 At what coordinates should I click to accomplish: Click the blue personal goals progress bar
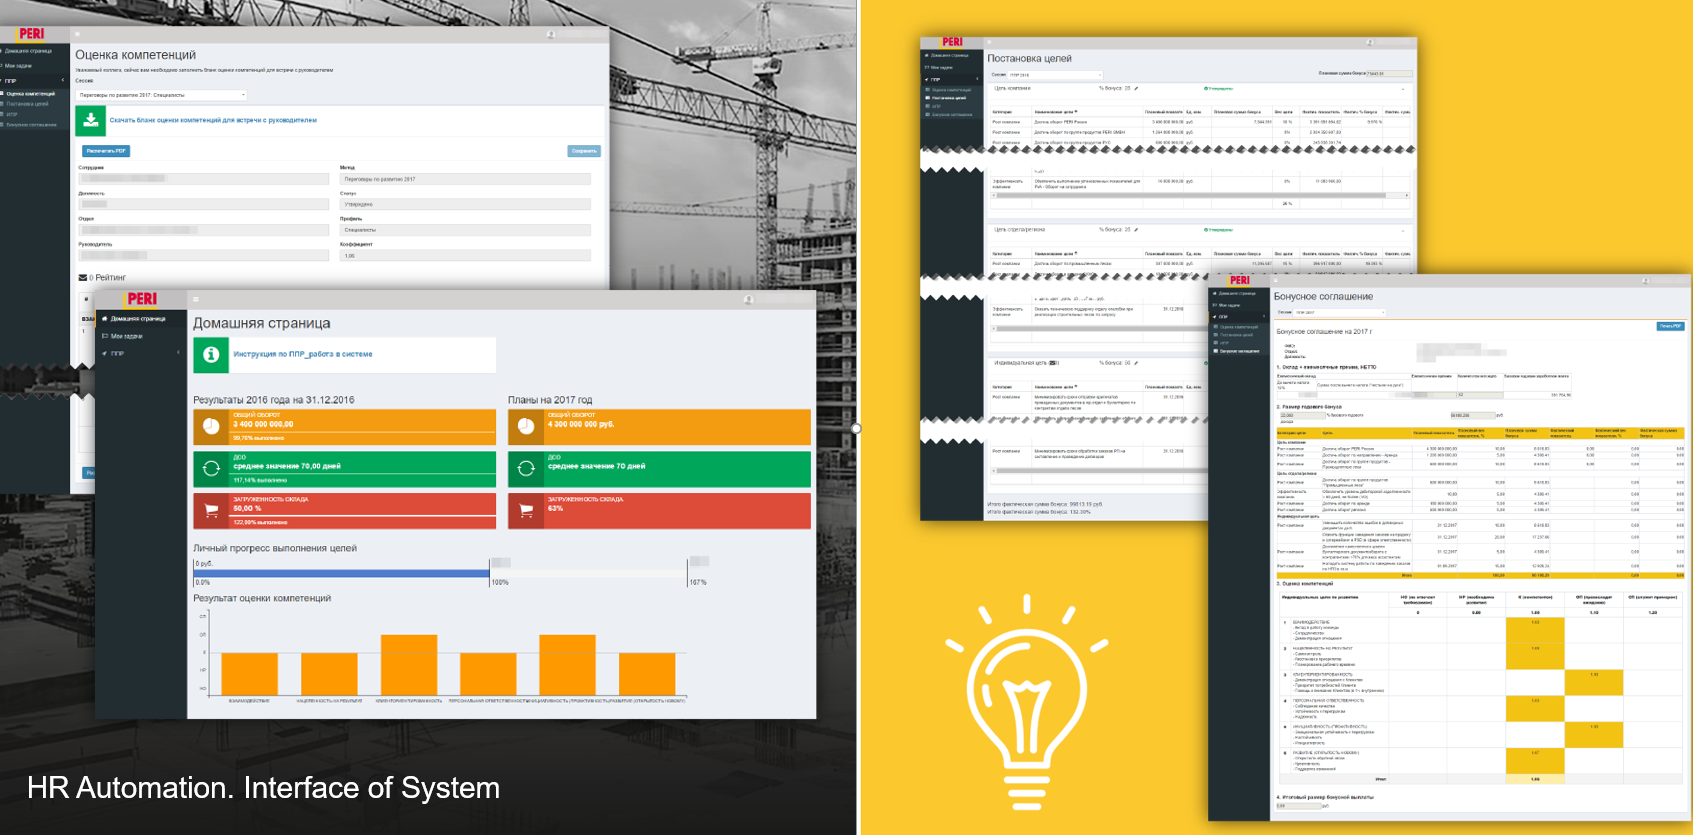341,573
